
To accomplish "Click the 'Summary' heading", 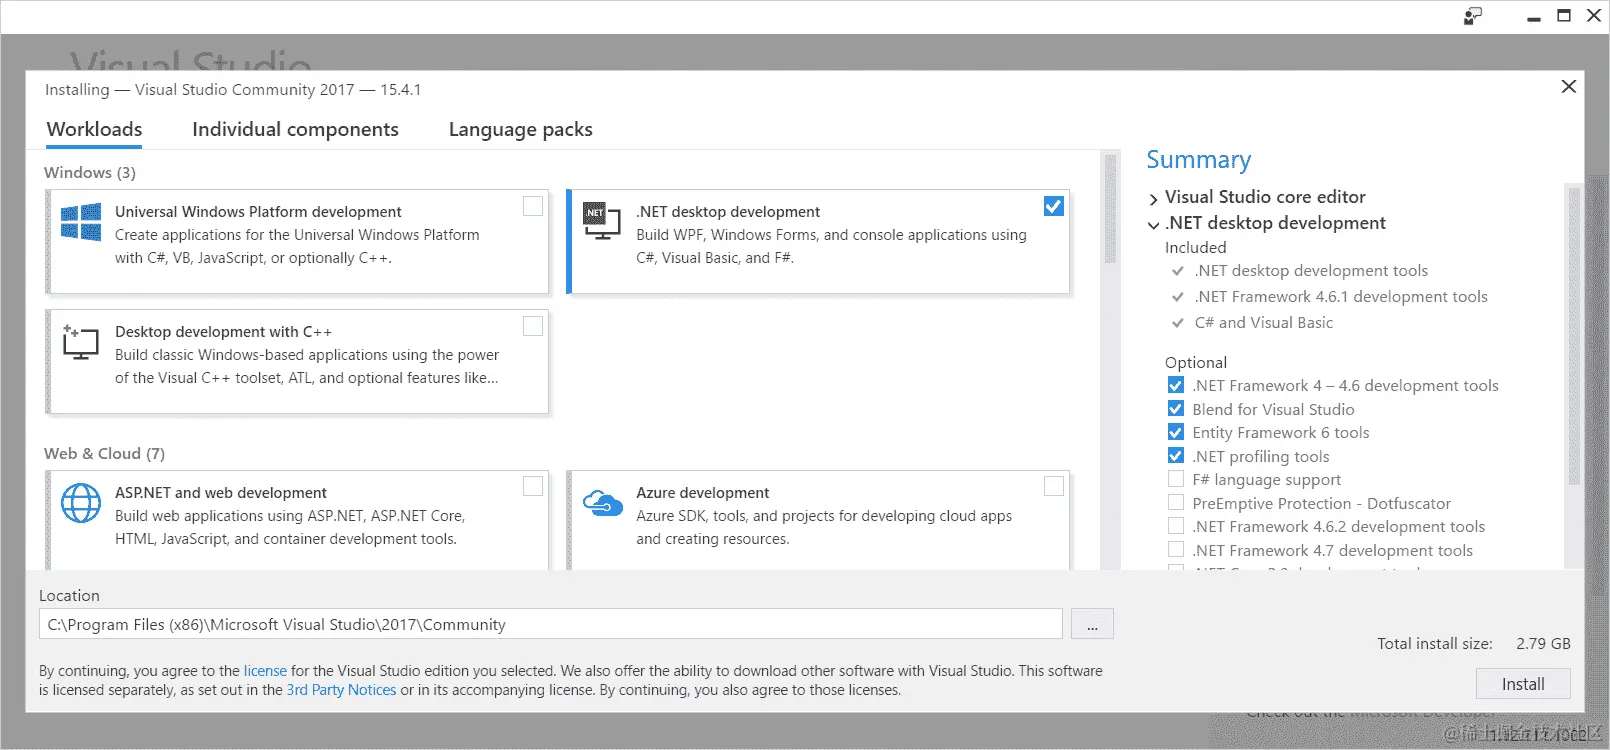I will 1199,160.
